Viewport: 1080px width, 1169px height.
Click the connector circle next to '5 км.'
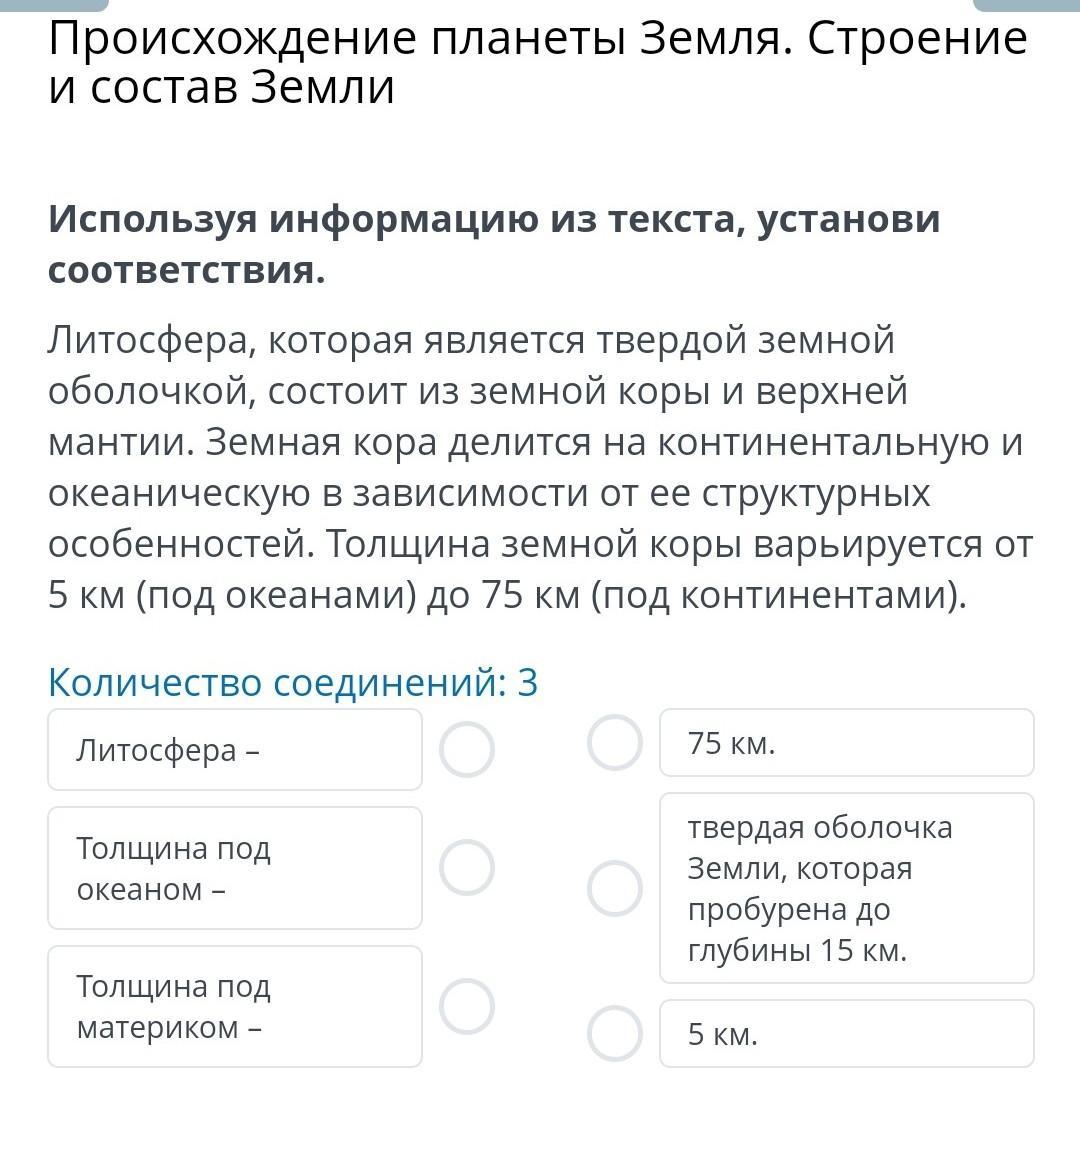point(614,1033)
